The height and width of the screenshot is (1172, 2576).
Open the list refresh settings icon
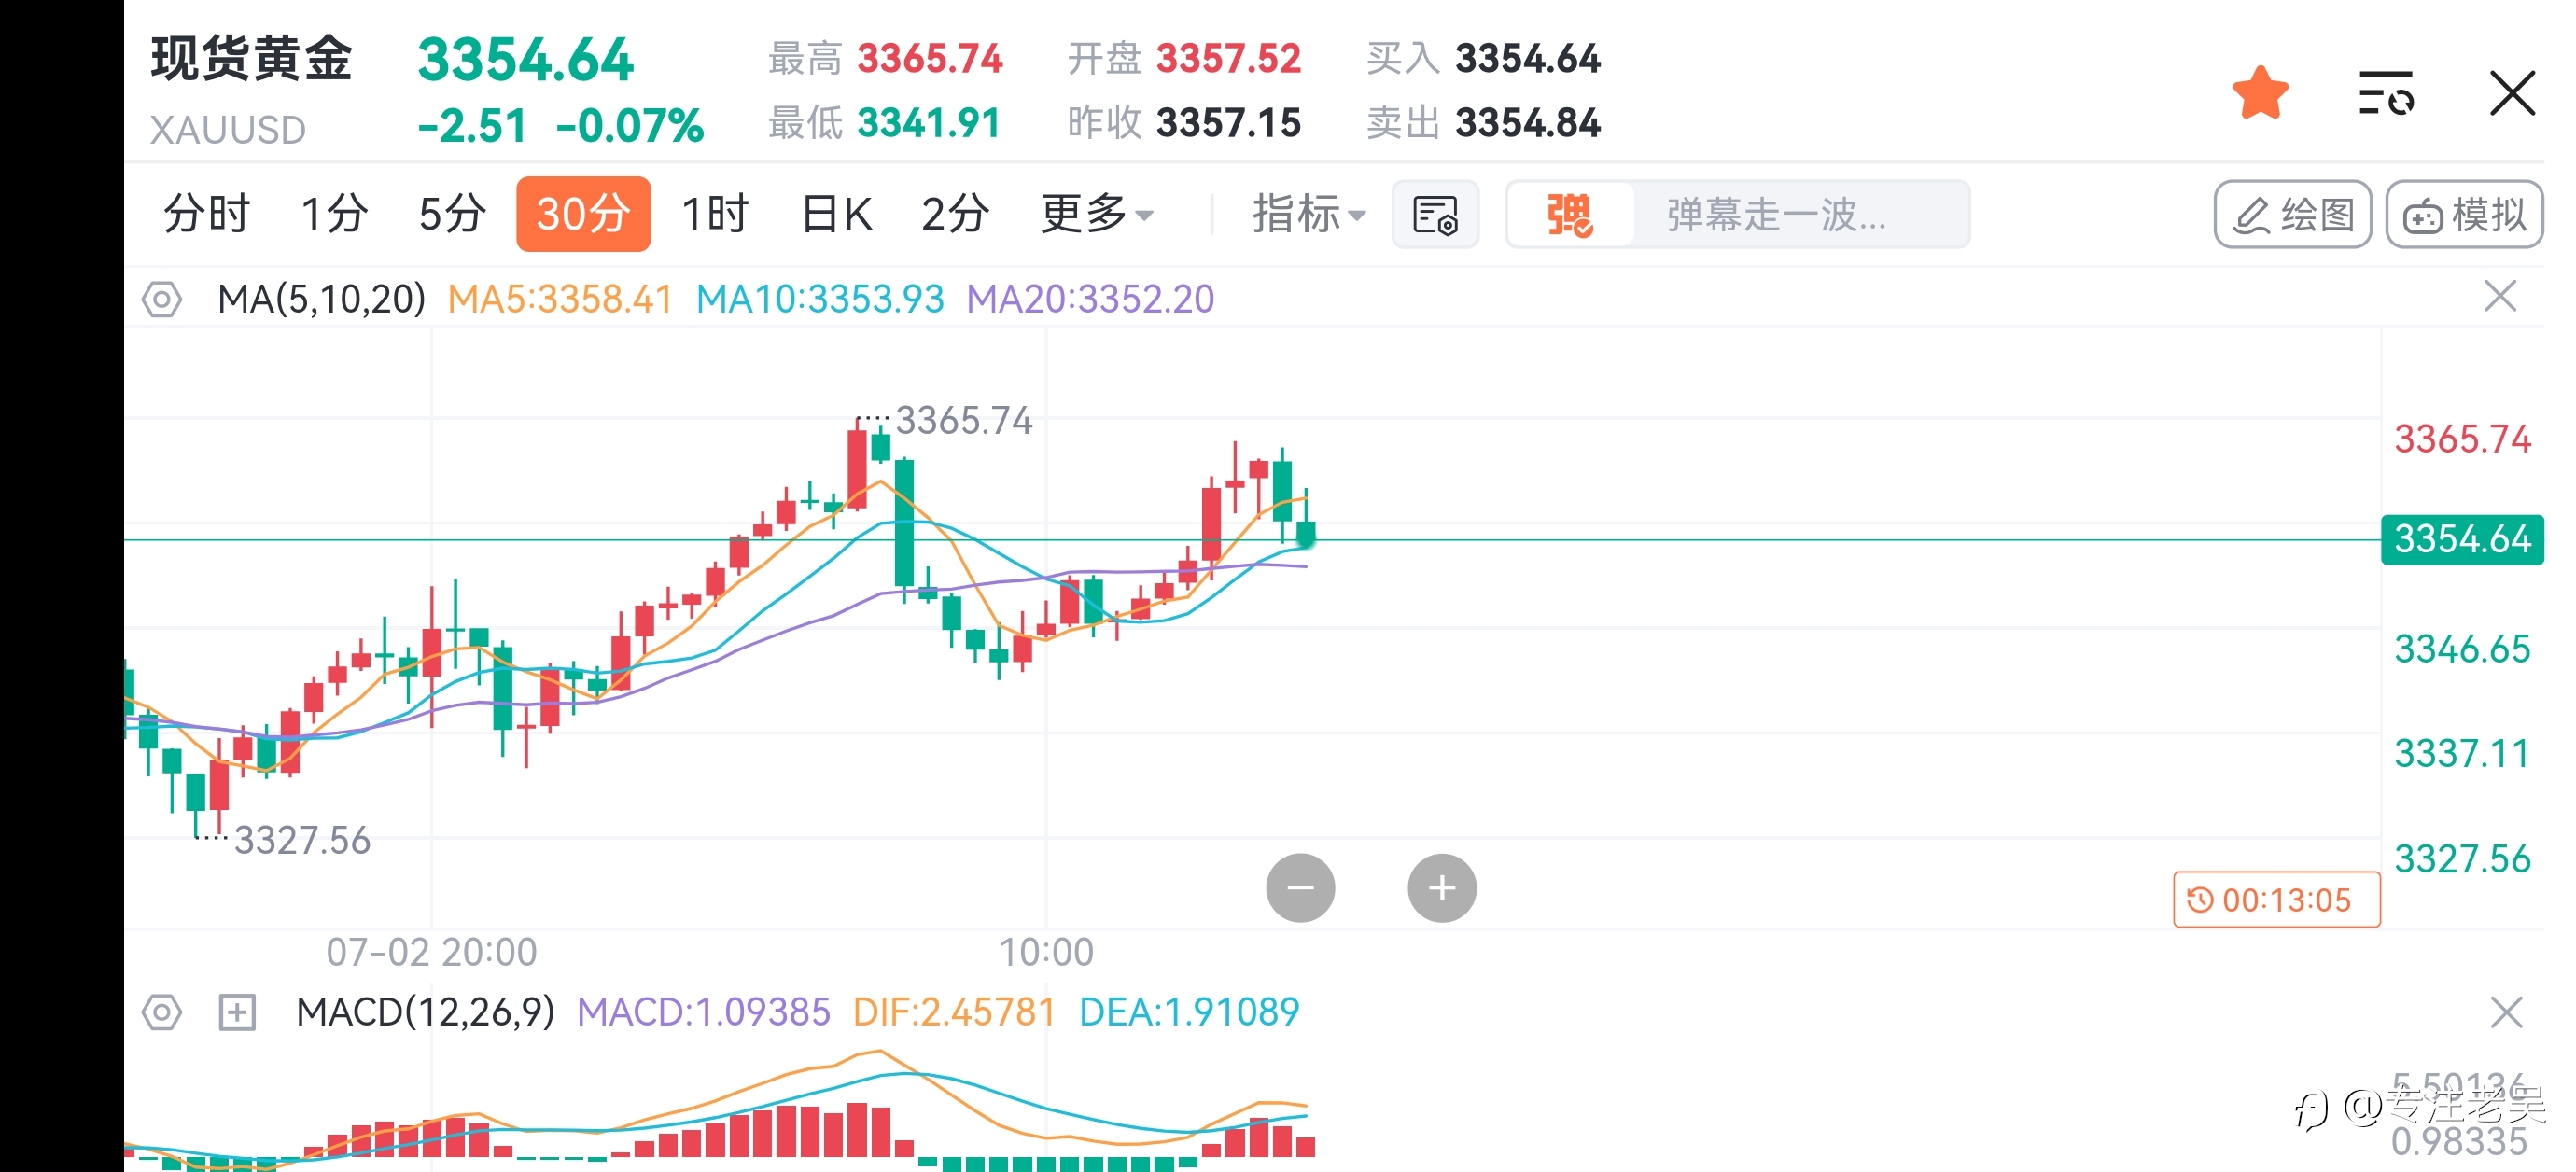[2386, 93]
